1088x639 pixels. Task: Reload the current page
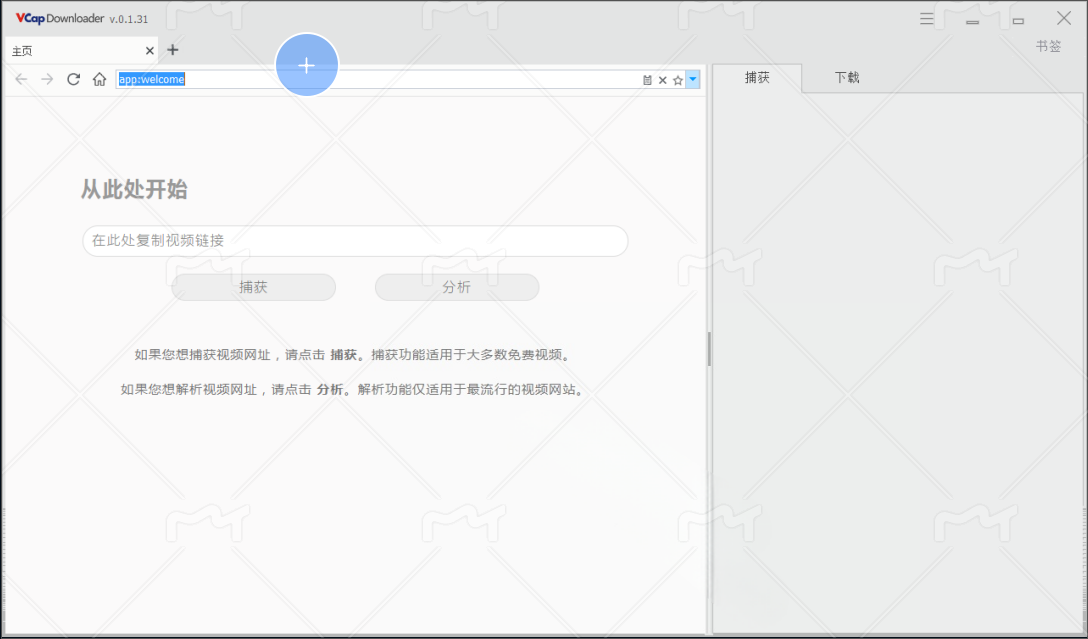click(x=73, y=79)
